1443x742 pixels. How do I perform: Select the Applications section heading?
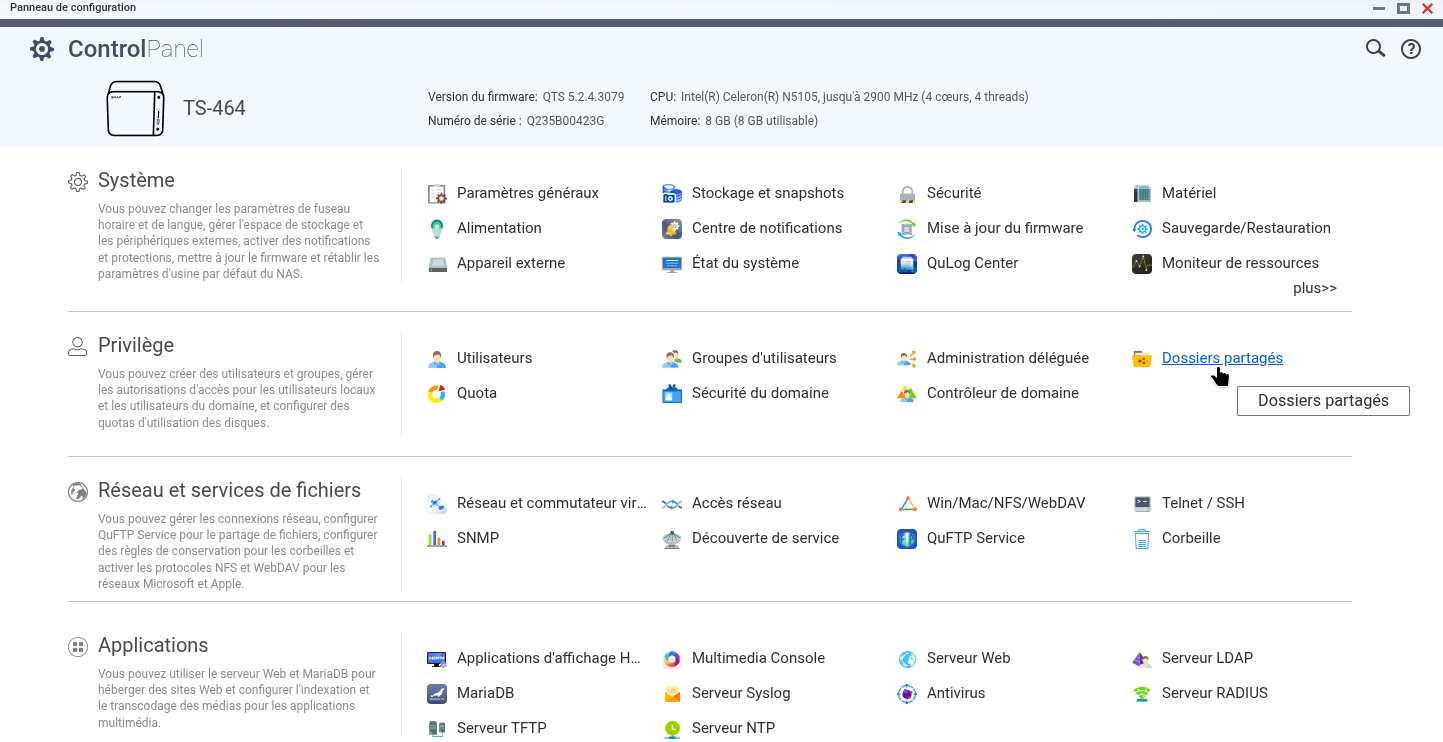tap(153, 645)
